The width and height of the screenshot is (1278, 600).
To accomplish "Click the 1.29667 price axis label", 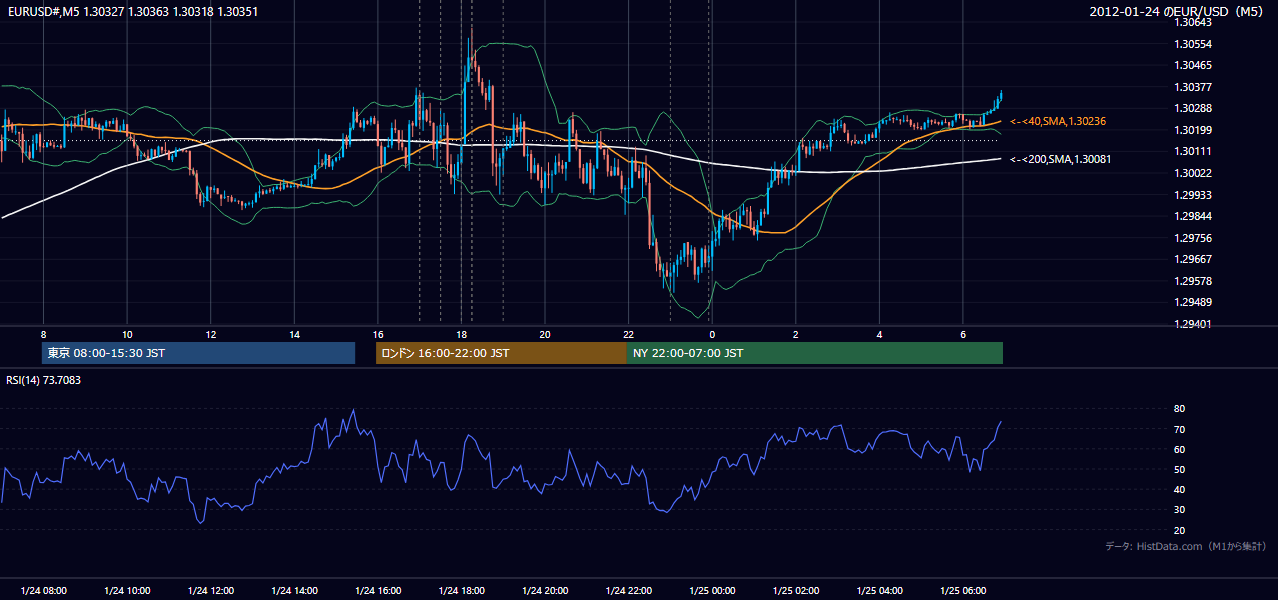I will [x=1193, y=259].
